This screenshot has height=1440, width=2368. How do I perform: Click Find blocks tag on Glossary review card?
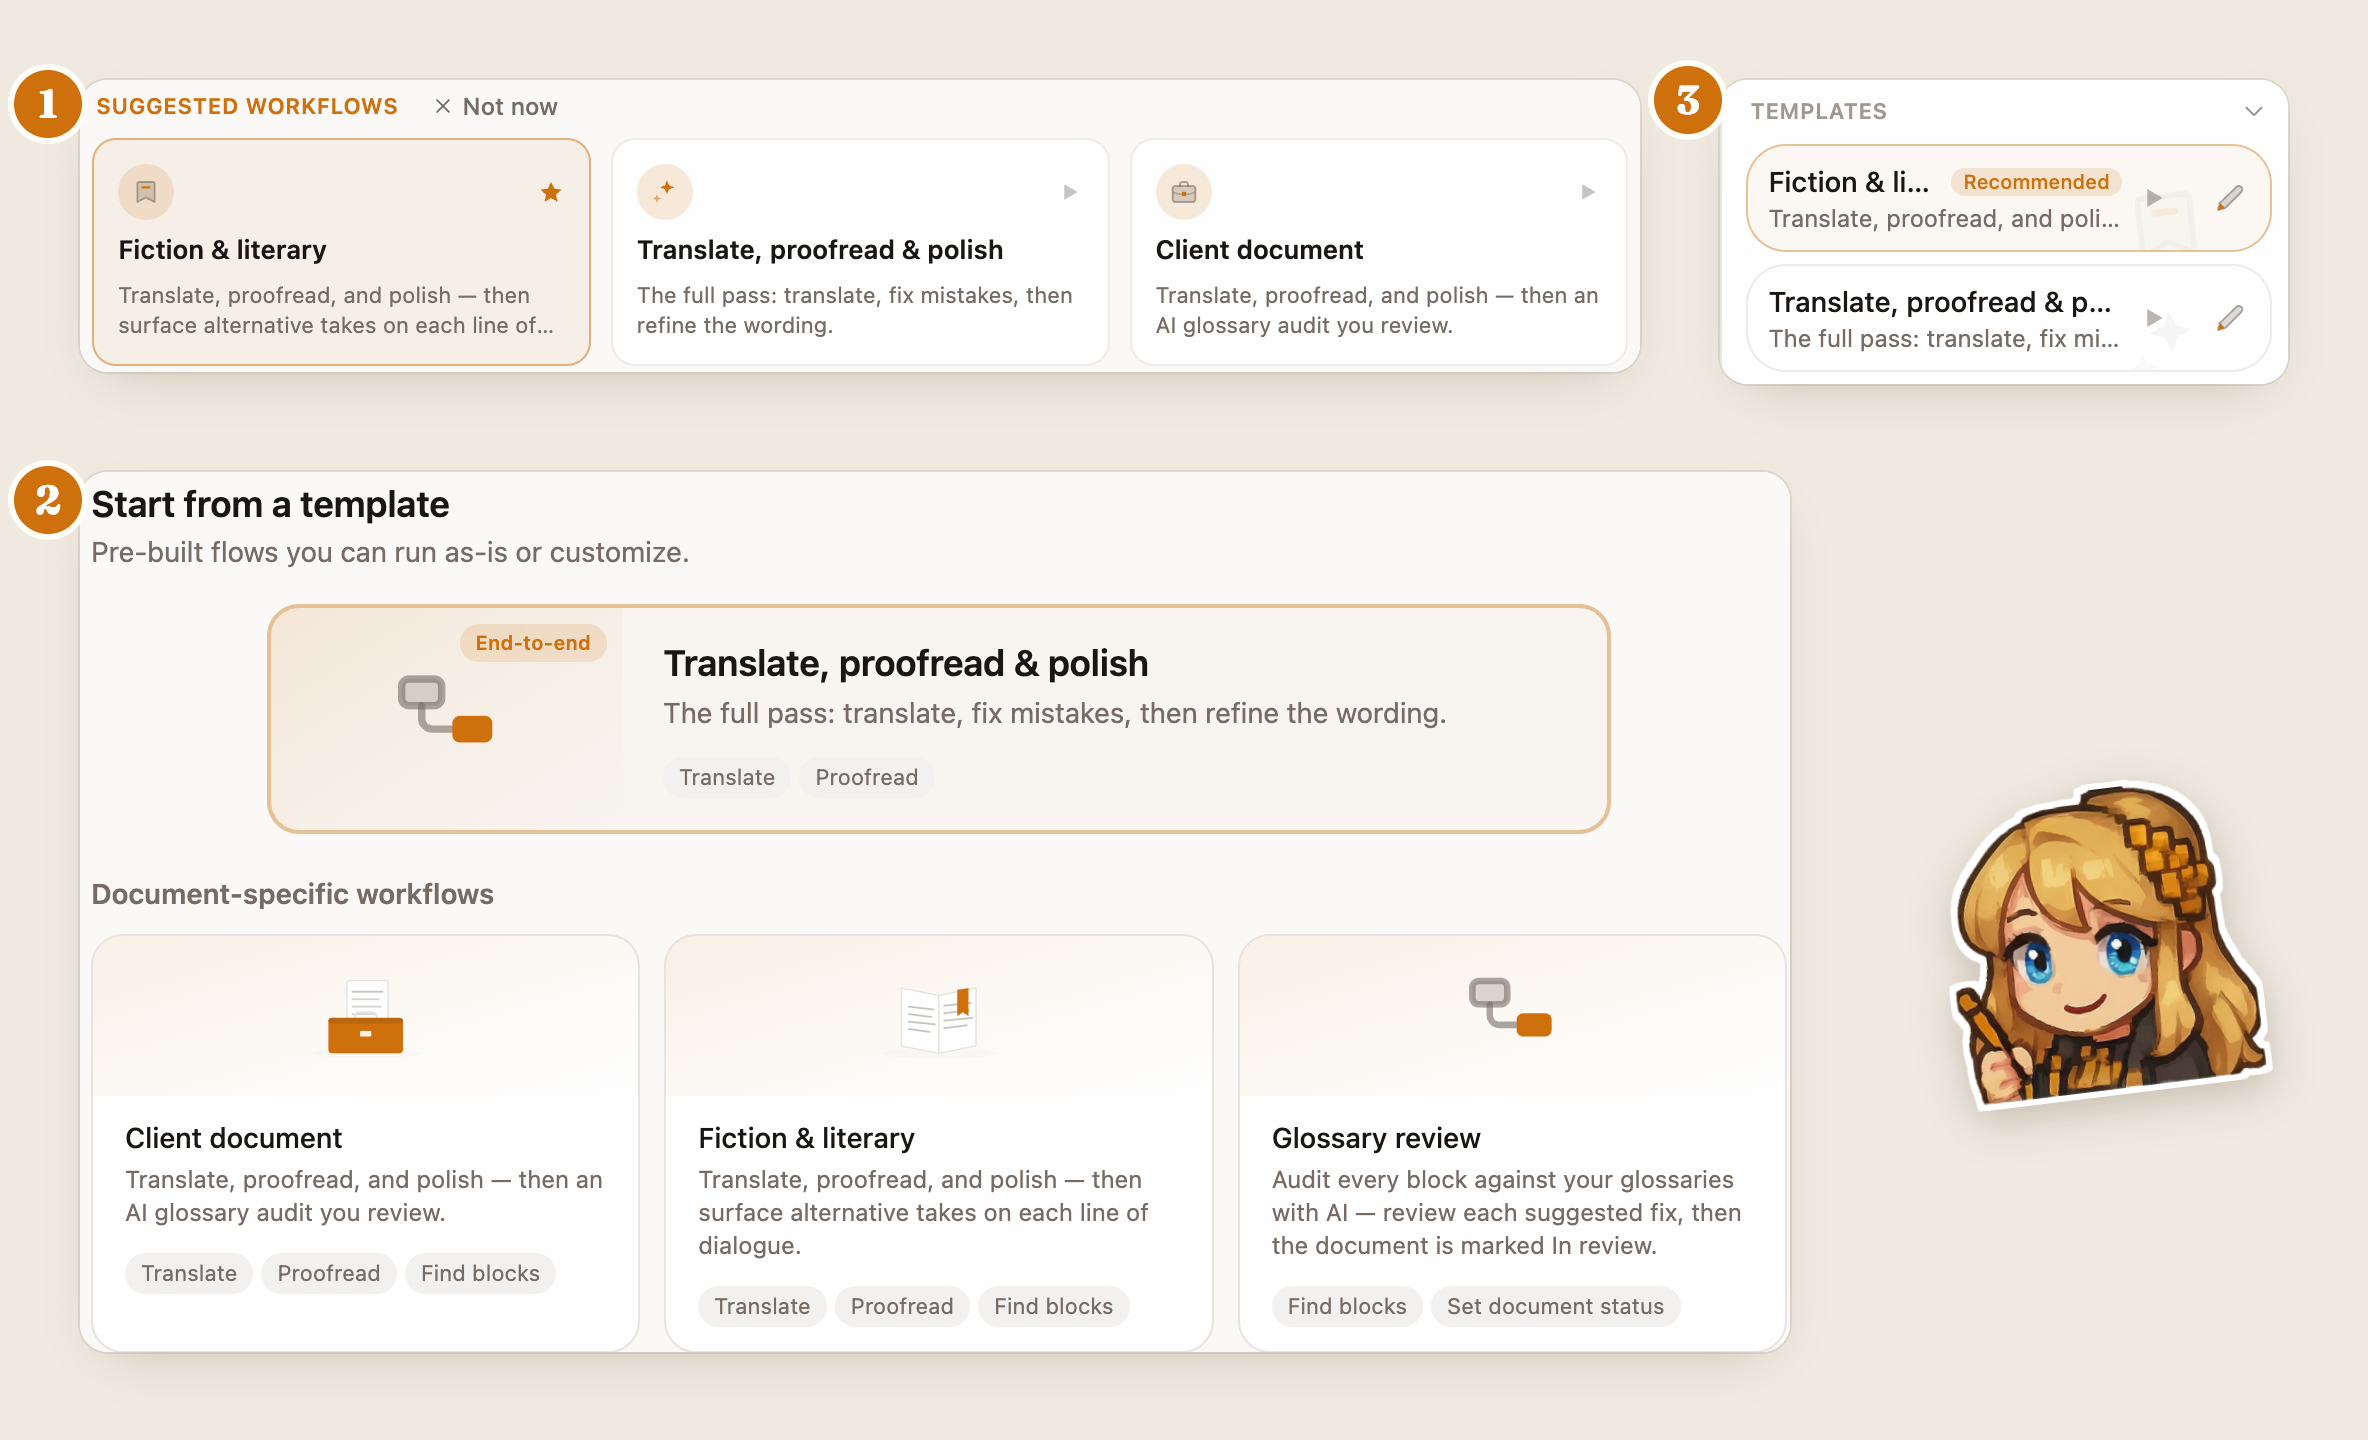1346,1306
